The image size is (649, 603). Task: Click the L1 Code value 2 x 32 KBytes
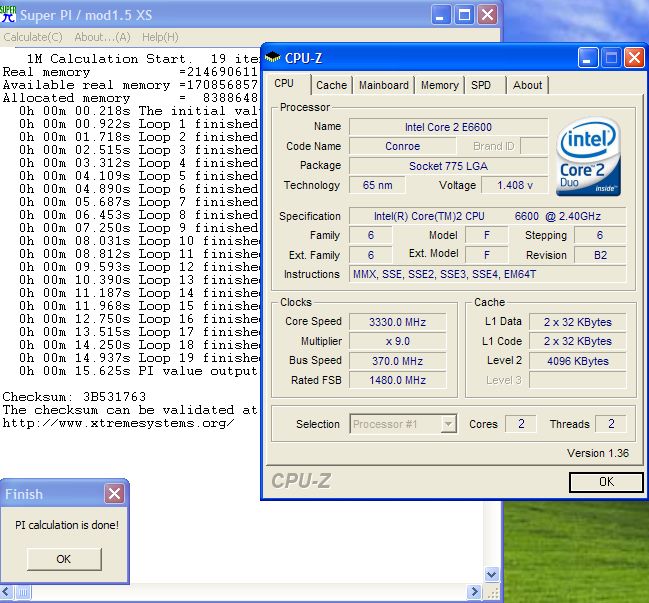577,341
